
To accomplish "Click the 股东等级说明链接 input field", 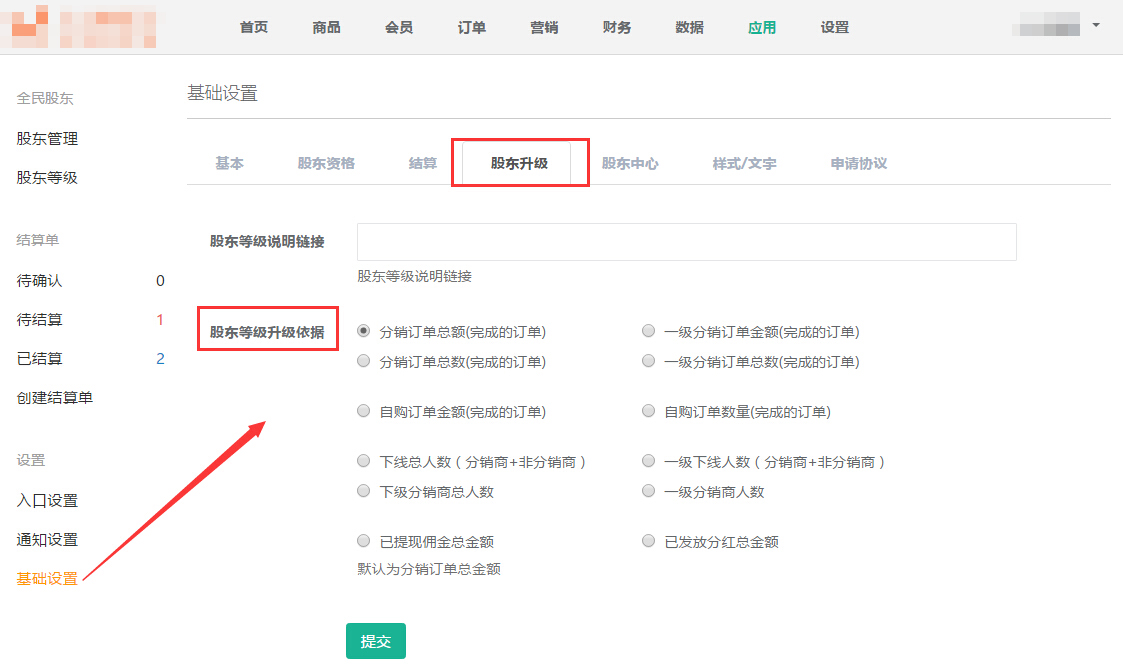I will [686, 242].
